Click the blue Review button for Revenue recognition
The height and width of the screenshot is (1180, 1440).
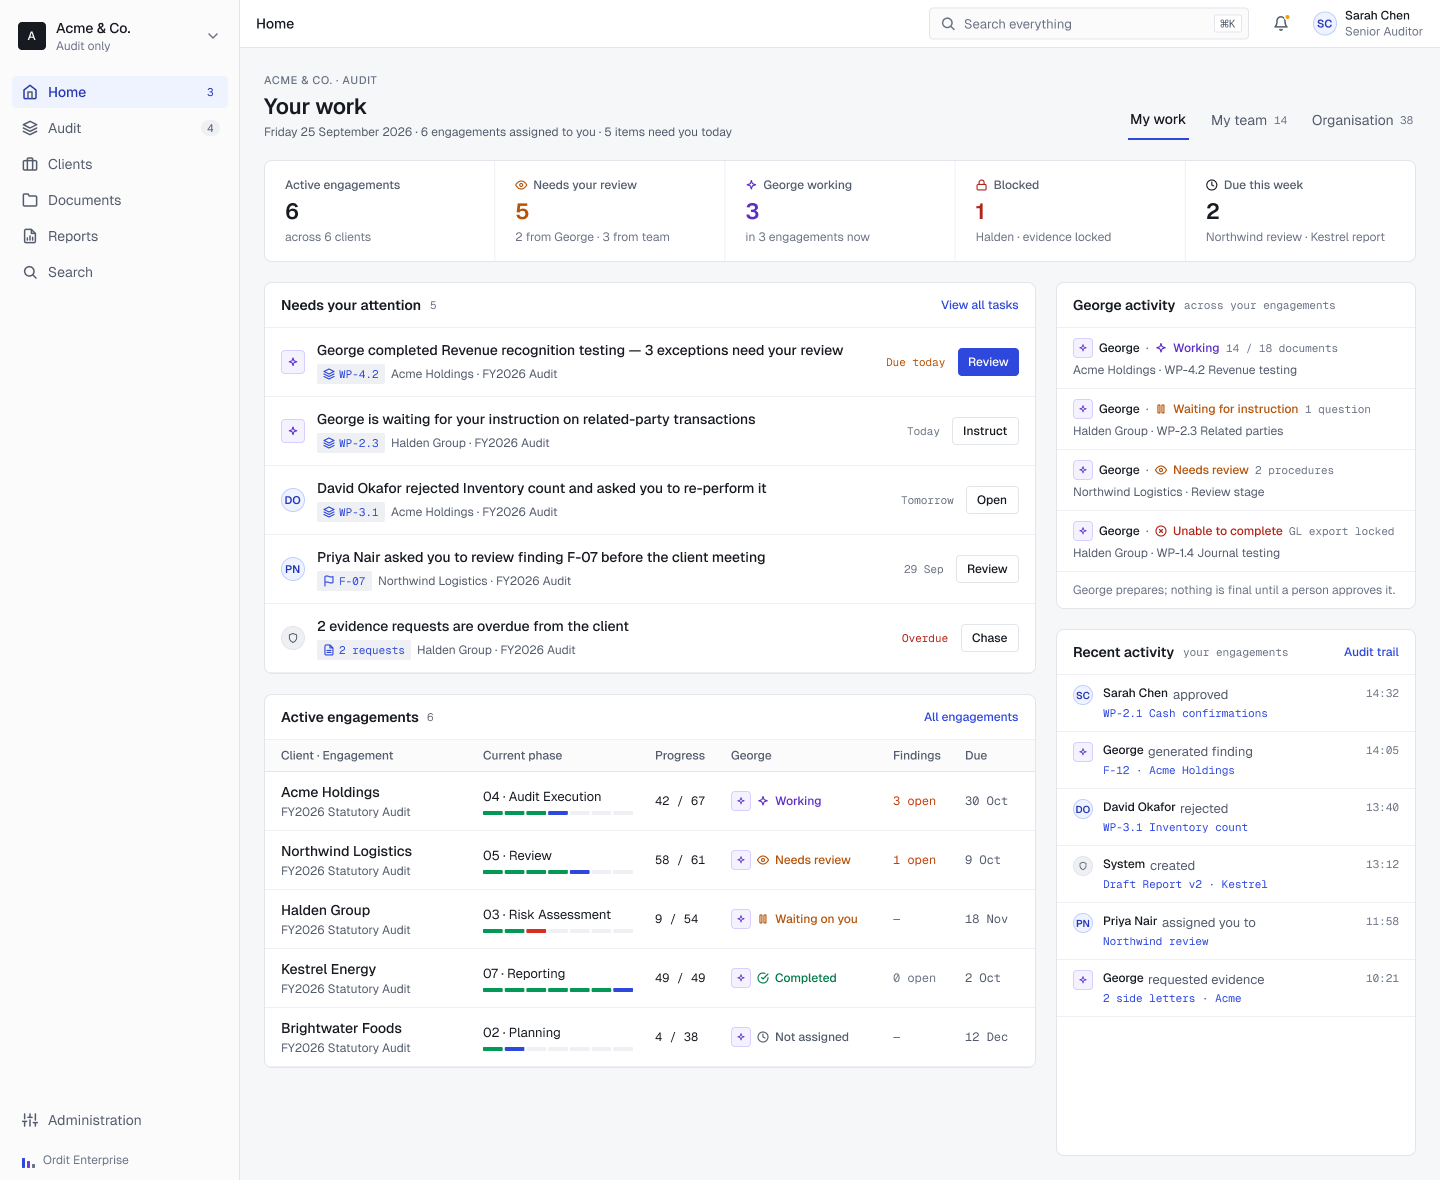[x=988, y=362]
